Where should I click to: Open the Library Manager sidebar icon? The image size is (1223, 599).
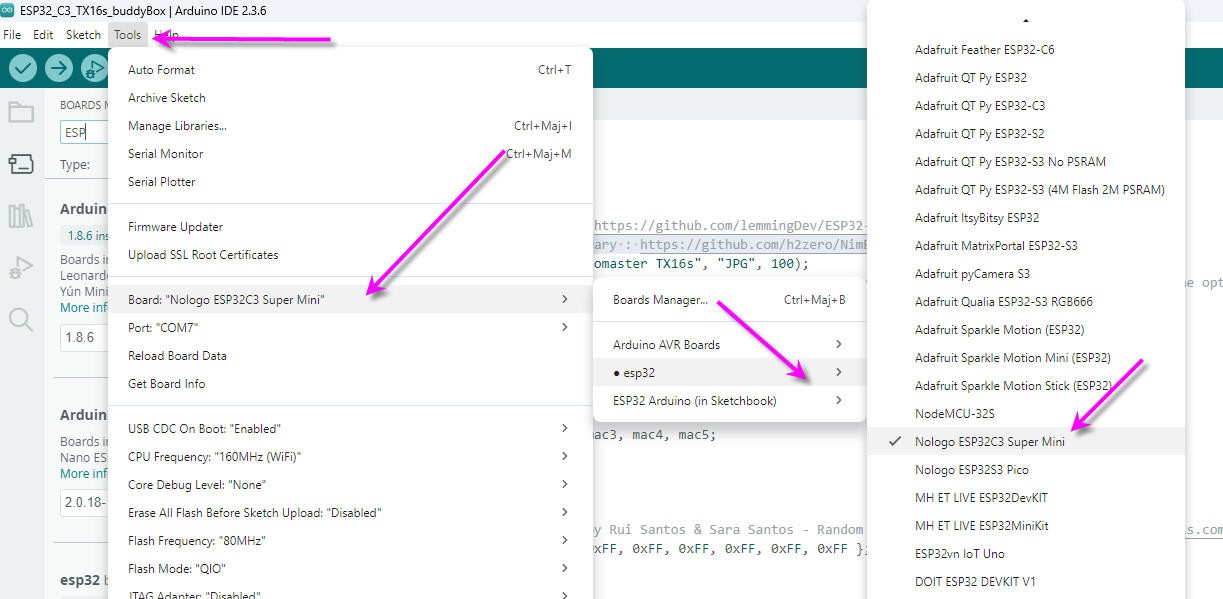tap(21, 216)
